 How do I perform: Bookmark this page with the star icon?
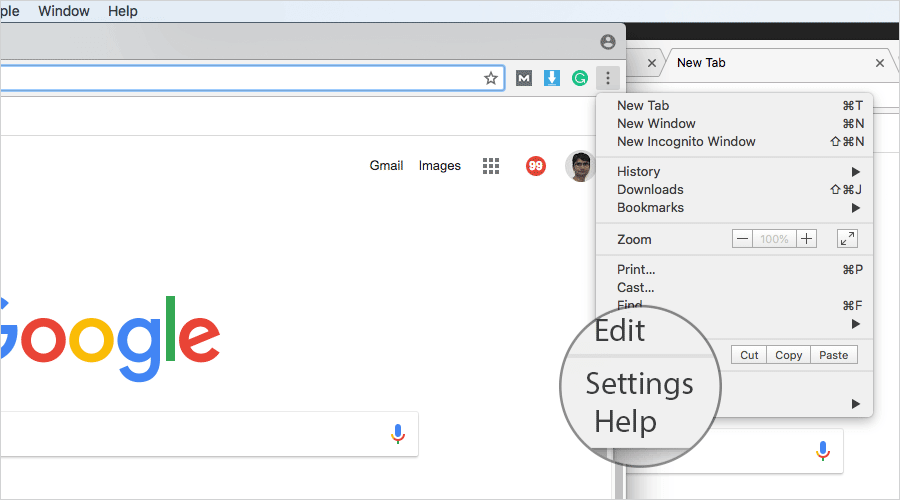tap(490, 78)
